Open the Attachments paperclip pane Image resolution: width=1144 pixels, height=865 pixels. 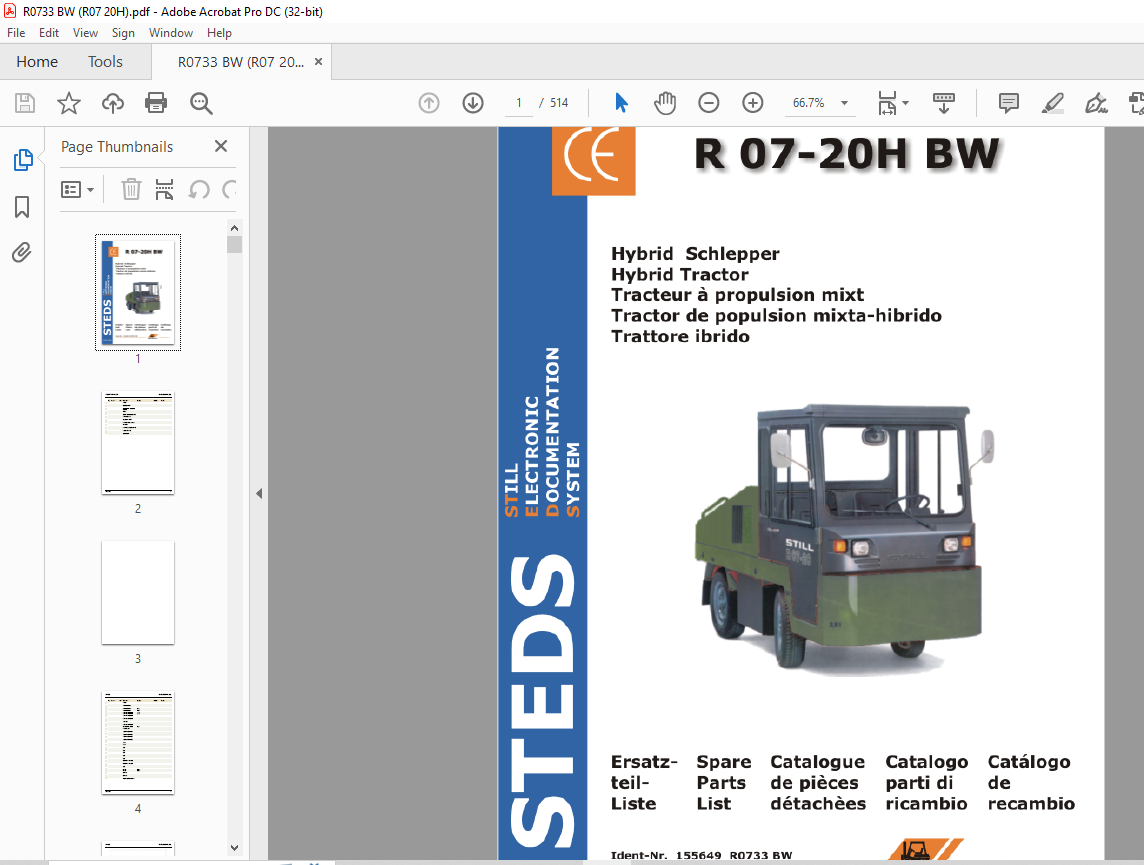pyautogui.click(x=22, y=252)
